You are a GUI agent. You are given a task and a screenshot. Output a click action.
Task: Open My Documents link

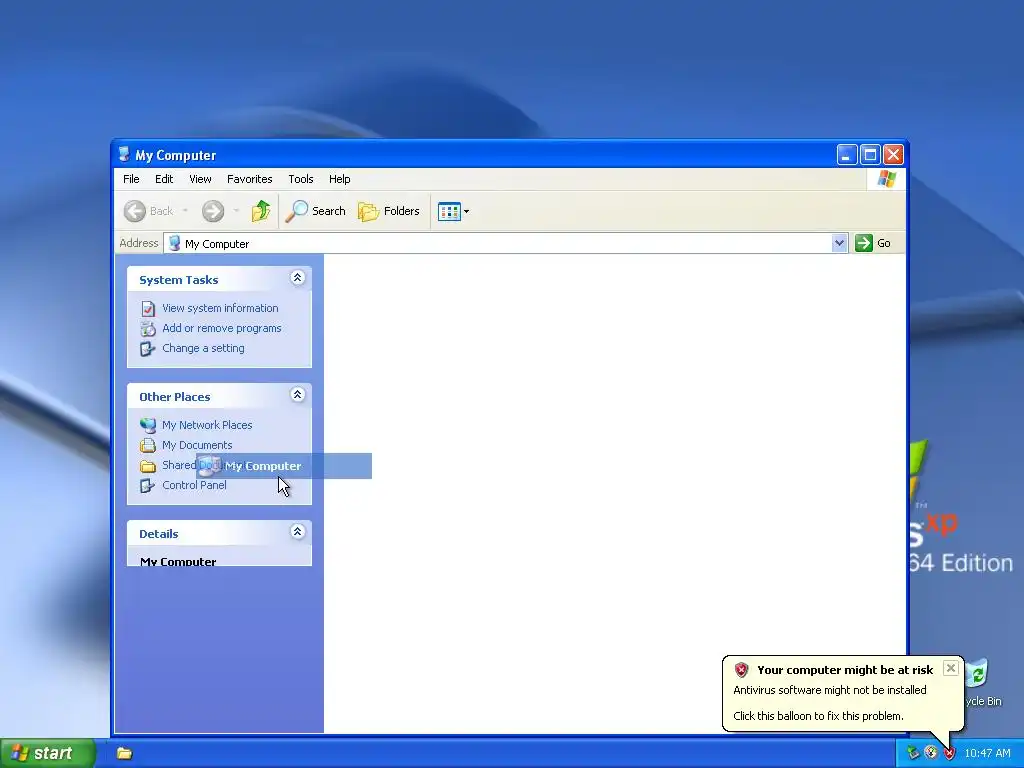click(x=197, y=445)
